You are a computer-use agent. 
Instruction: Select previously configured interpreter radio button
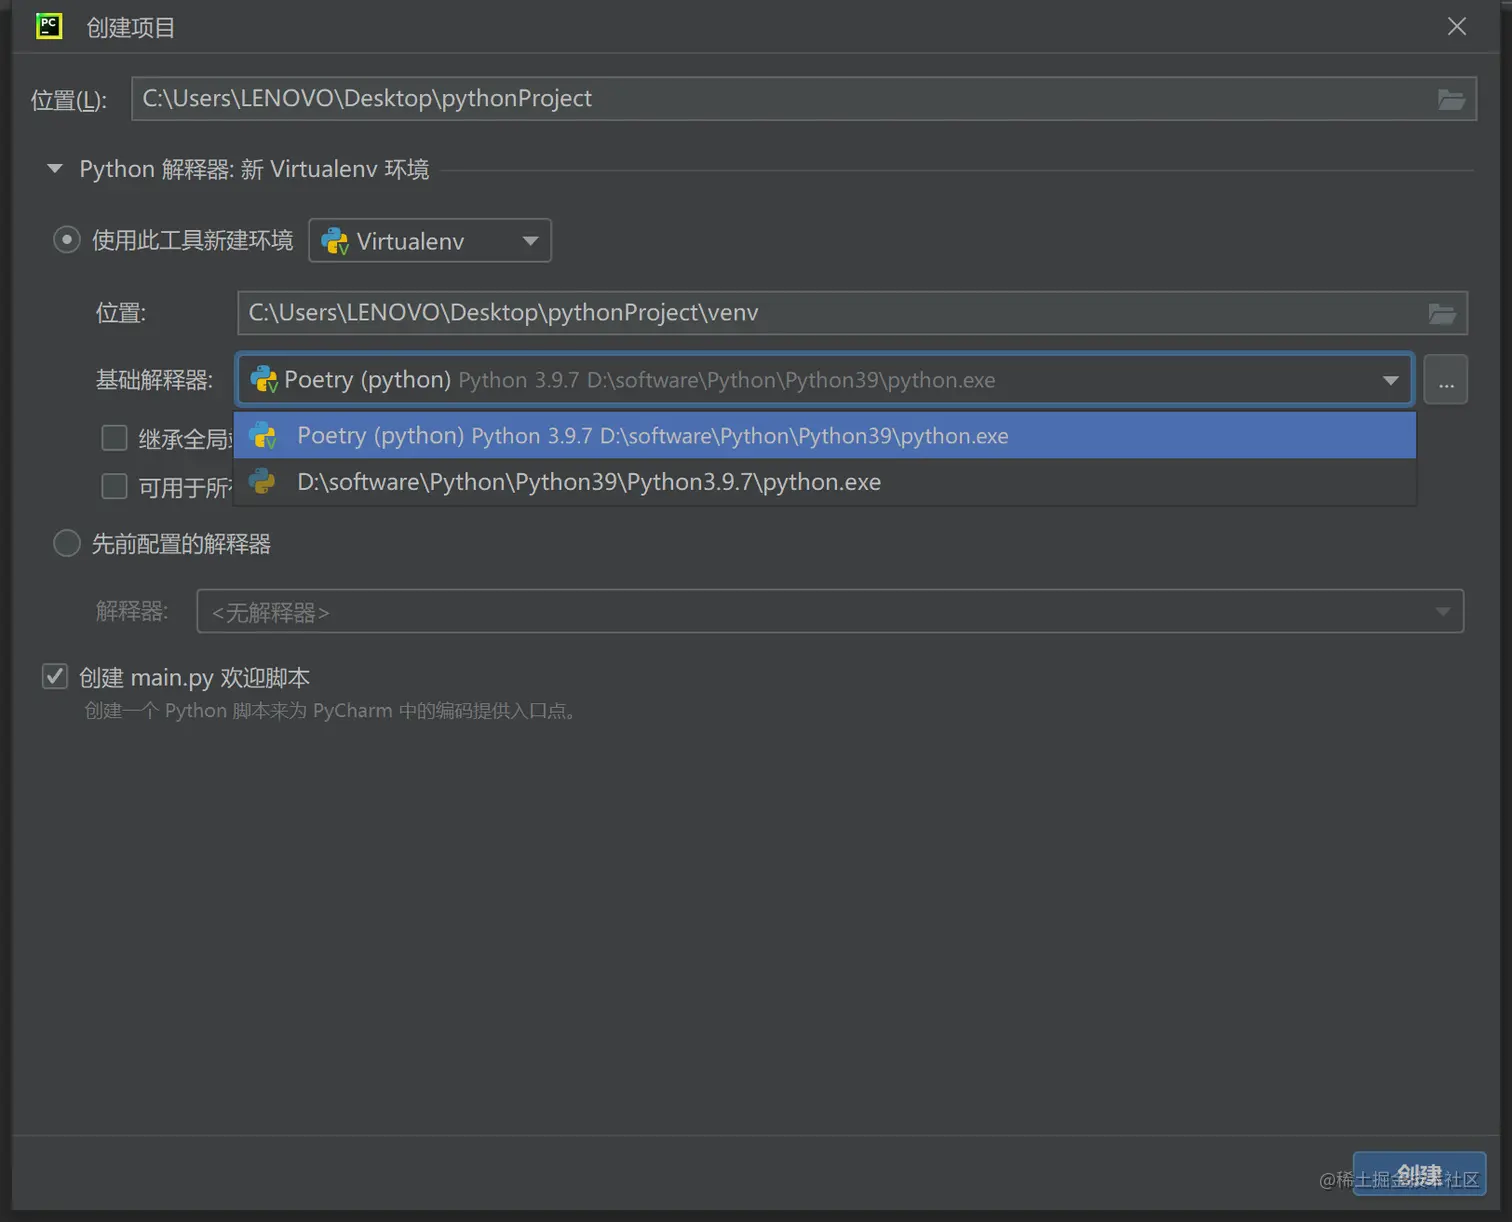[x=67, y=543]
